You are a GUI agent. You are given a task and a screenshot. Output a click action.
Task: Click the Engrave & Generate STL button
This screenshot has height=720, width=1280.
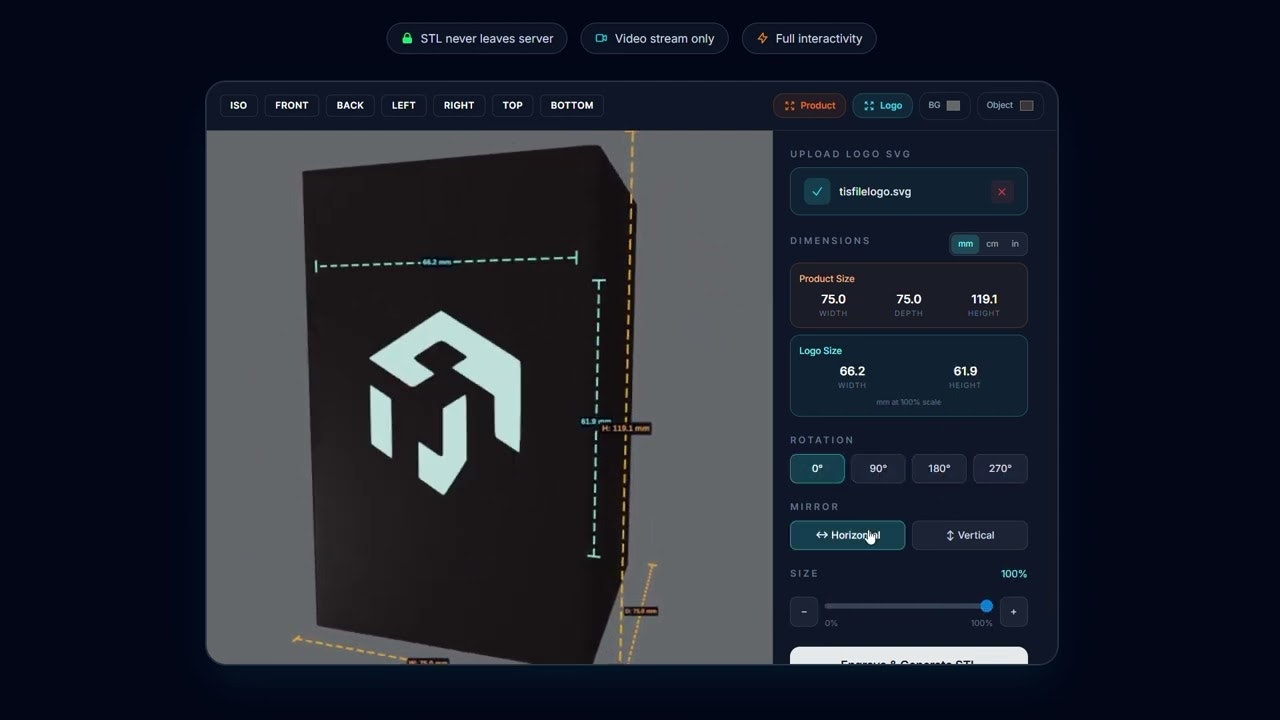pos(908,657)
